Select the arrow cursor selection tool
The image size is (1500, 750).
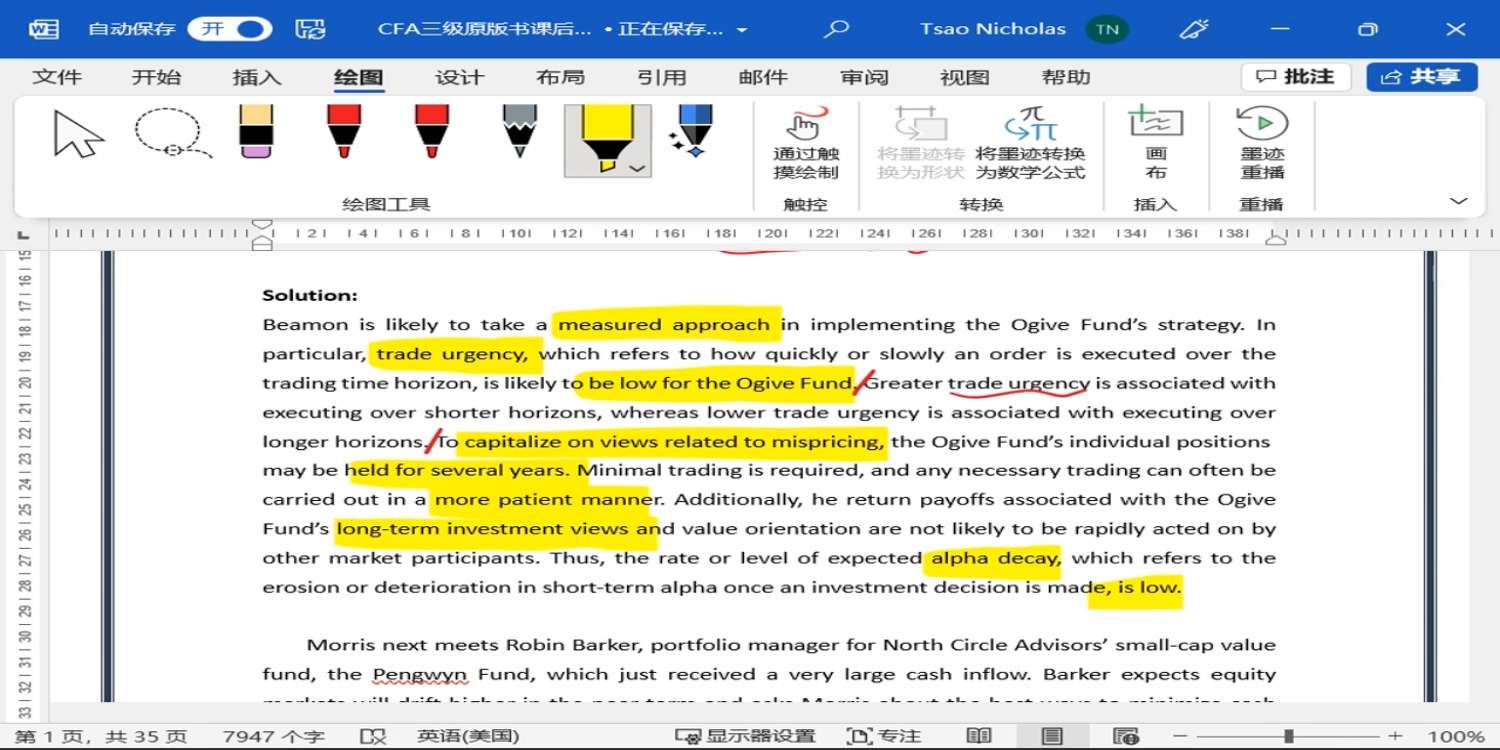[x=79, y=135]
